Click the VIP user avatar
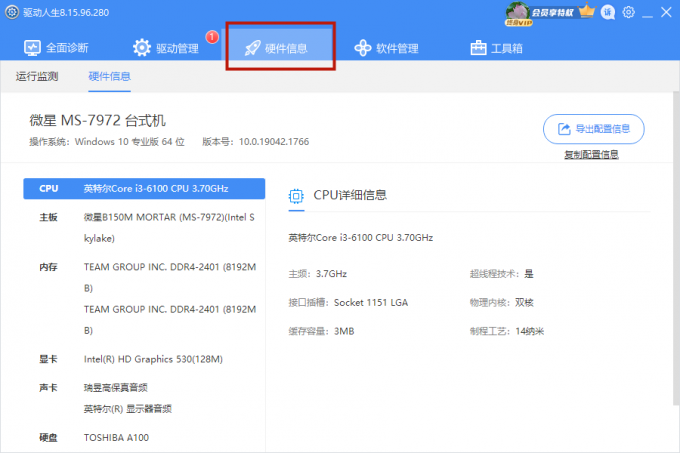The height and width of the screenshot is (453, 680). pos(517,13)
